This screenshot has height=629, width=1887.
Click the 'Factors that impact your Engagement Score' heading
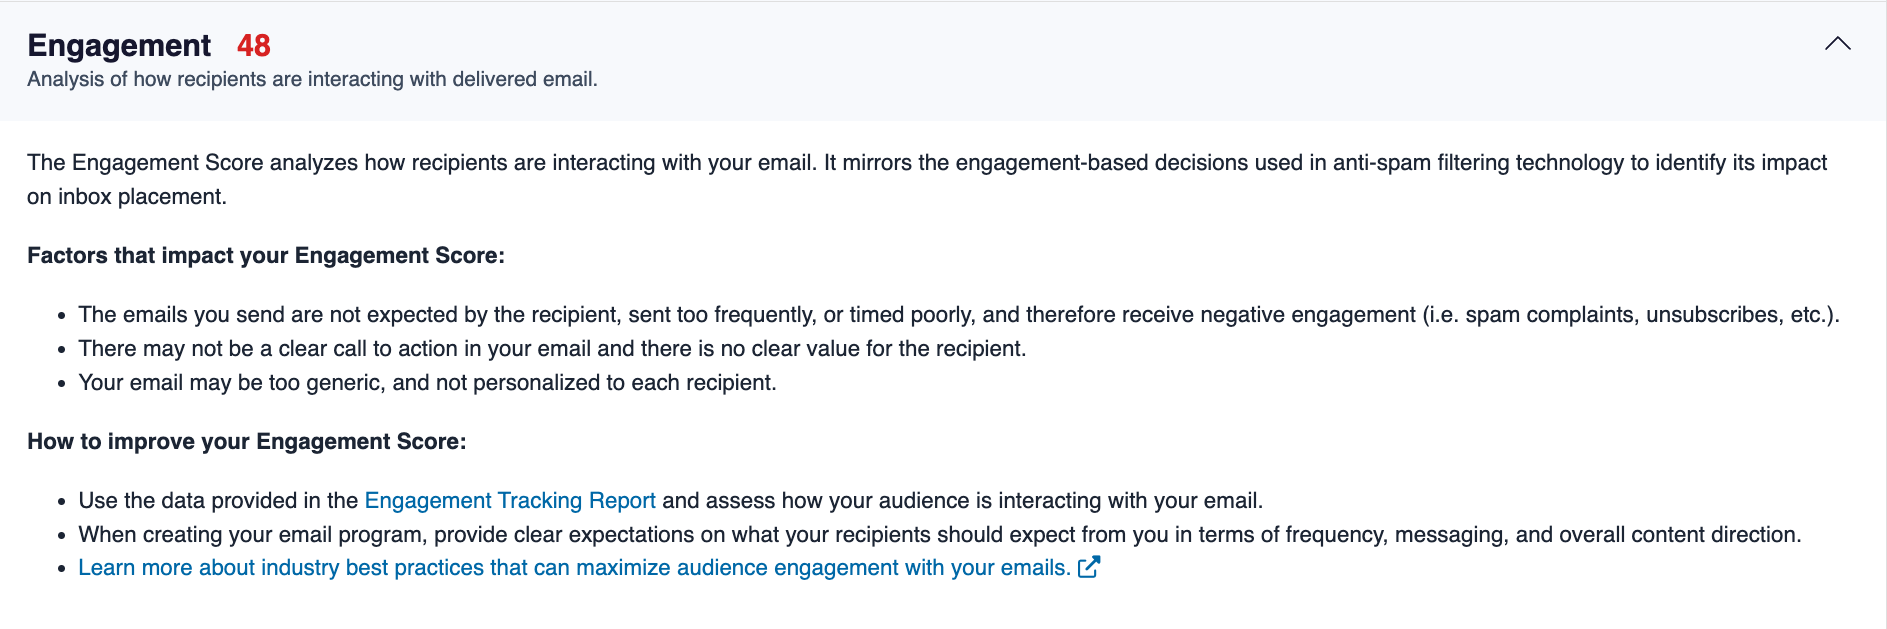click(266, 256)
